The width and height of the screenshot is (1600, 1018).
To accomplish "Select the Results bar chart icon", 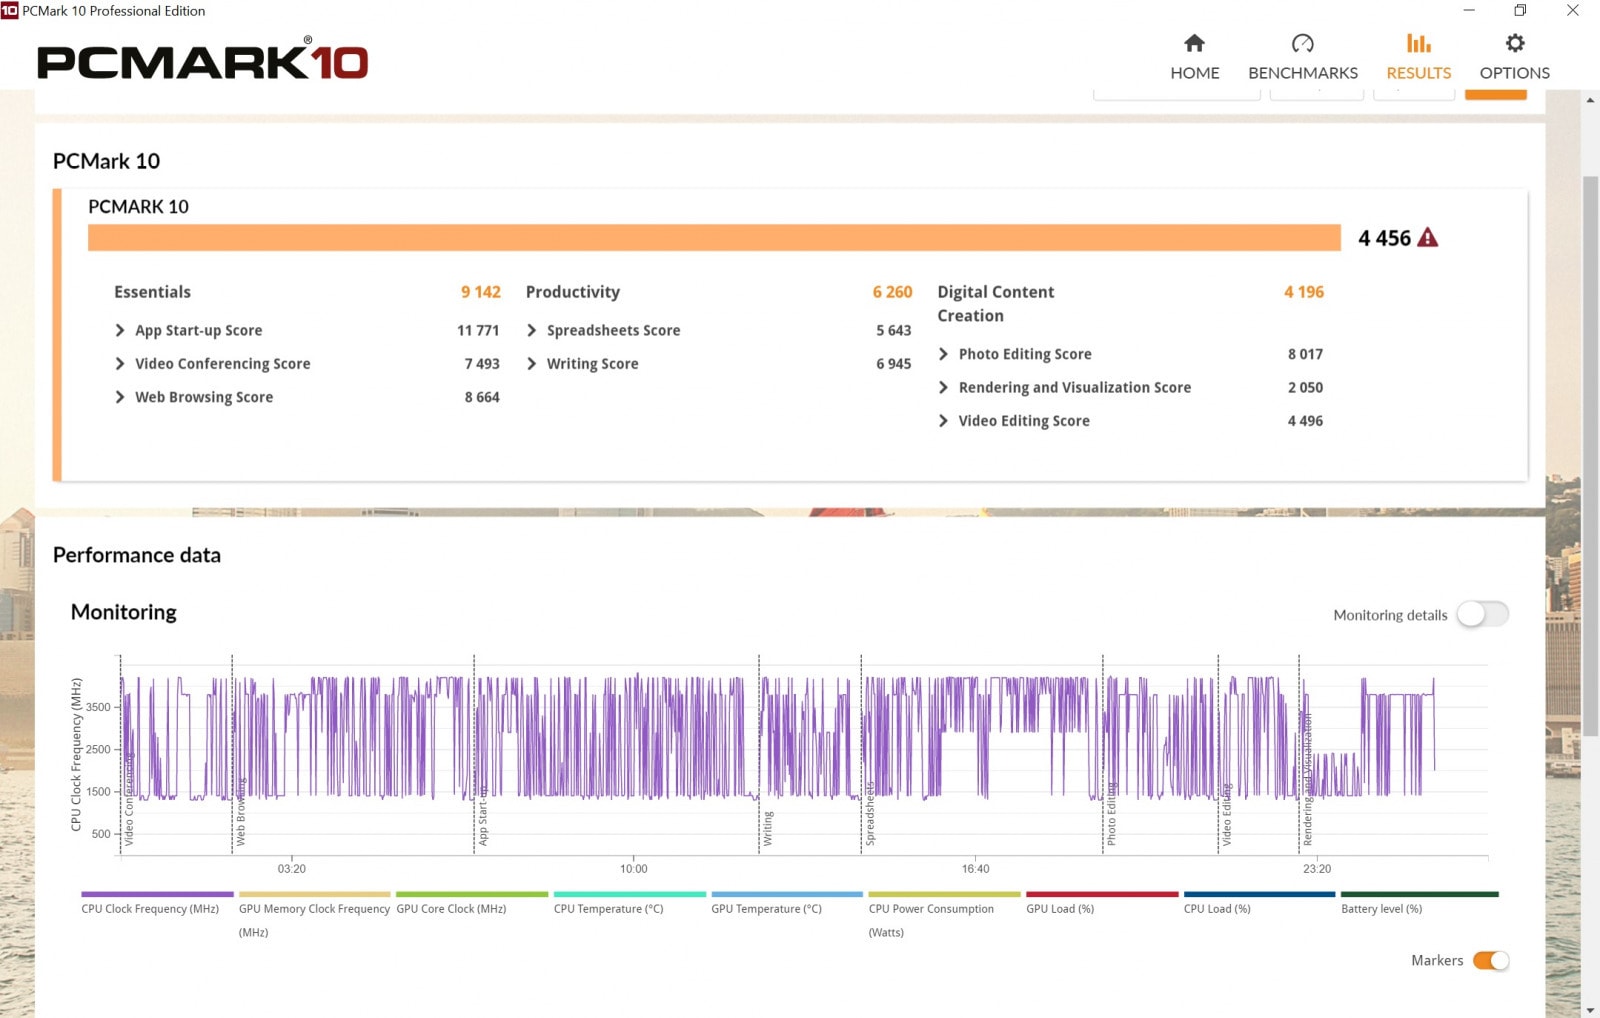I will click(x=1418, y=43).
